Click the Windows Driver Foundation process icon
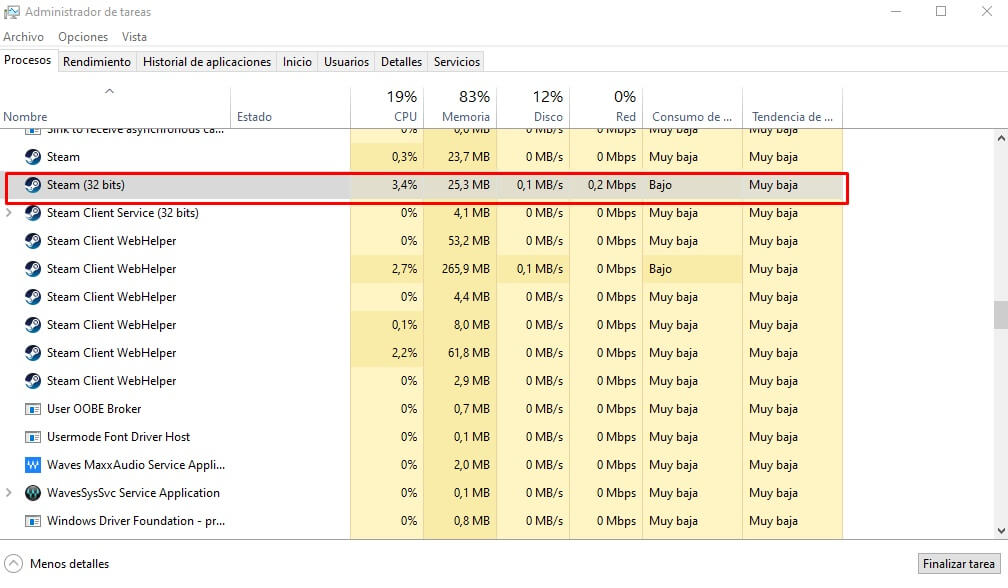The width and height of the screenshot is (1008, 588). click(x=33, y=521)
